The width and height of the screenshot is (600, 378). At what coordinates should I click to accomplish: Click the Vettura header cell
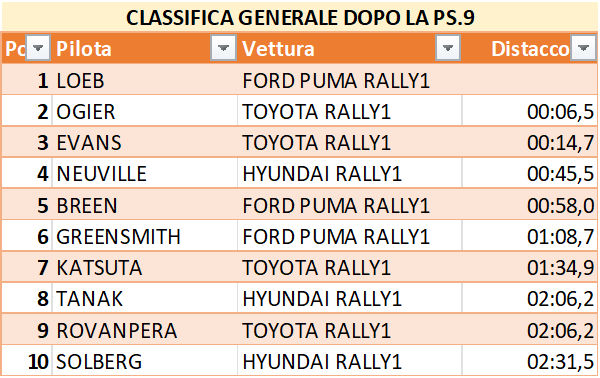pos(349,48)
